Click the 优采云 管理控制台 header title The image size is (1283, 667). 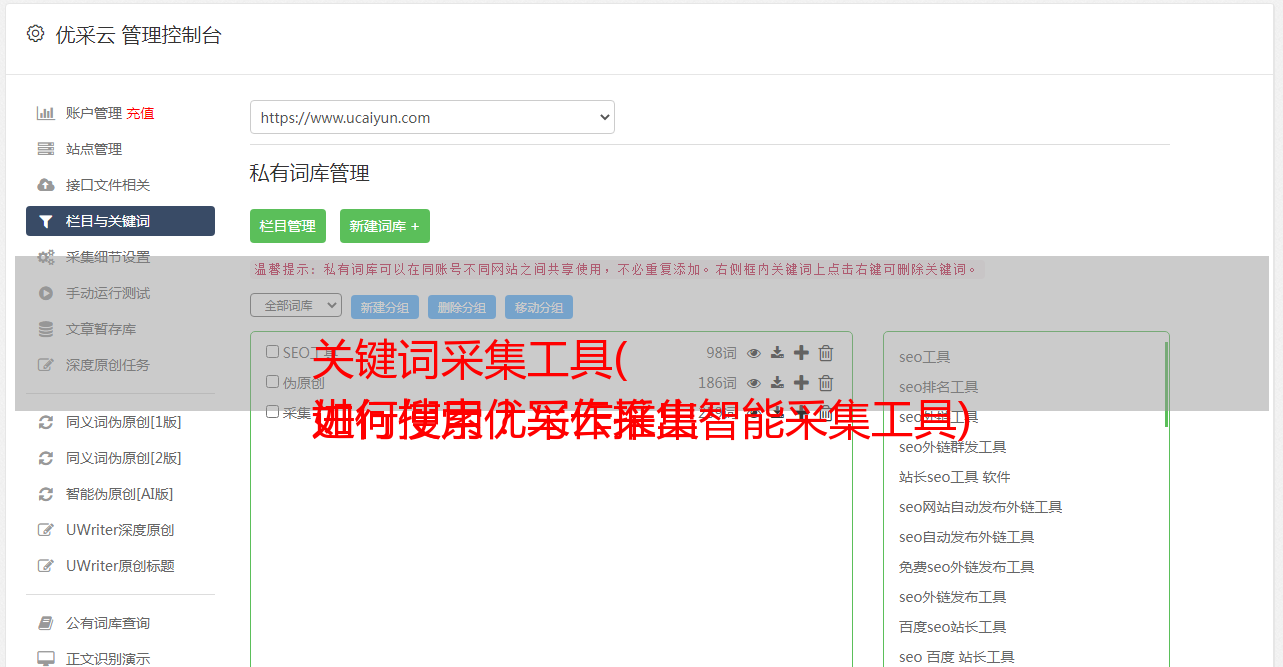[x=138, y=35]
